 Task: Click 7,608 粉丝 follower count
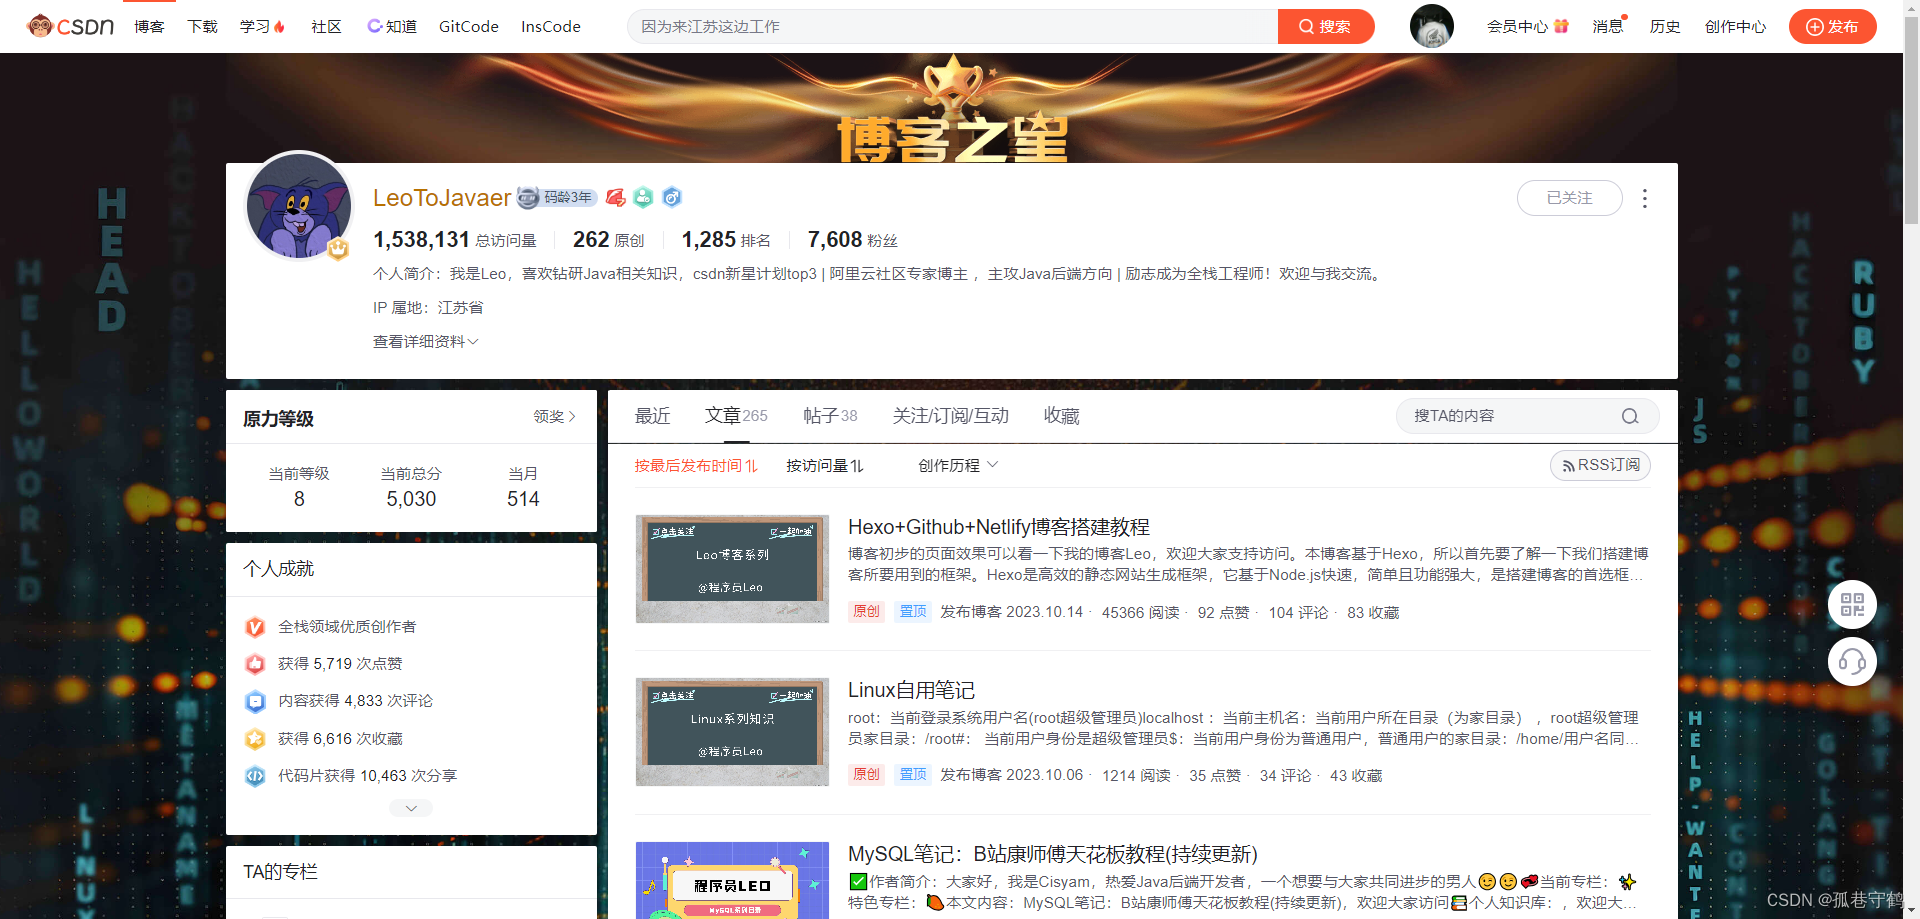pyautogui.click(x=852, y=240)
